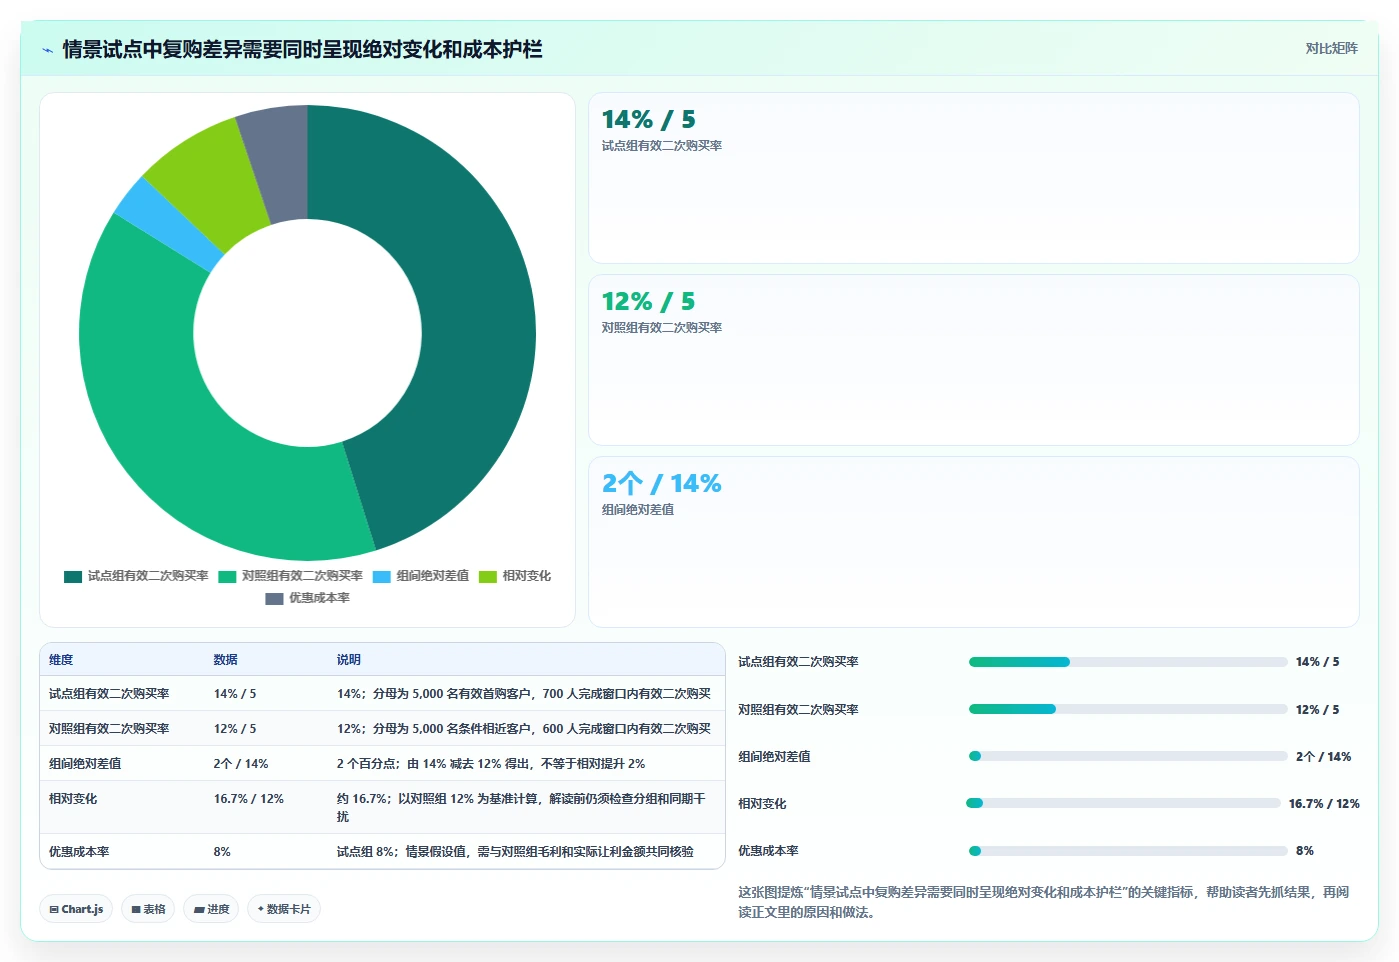1399x962 pixels.
Task: Click the page title 情景试点中复购差异
Action: 302,50
